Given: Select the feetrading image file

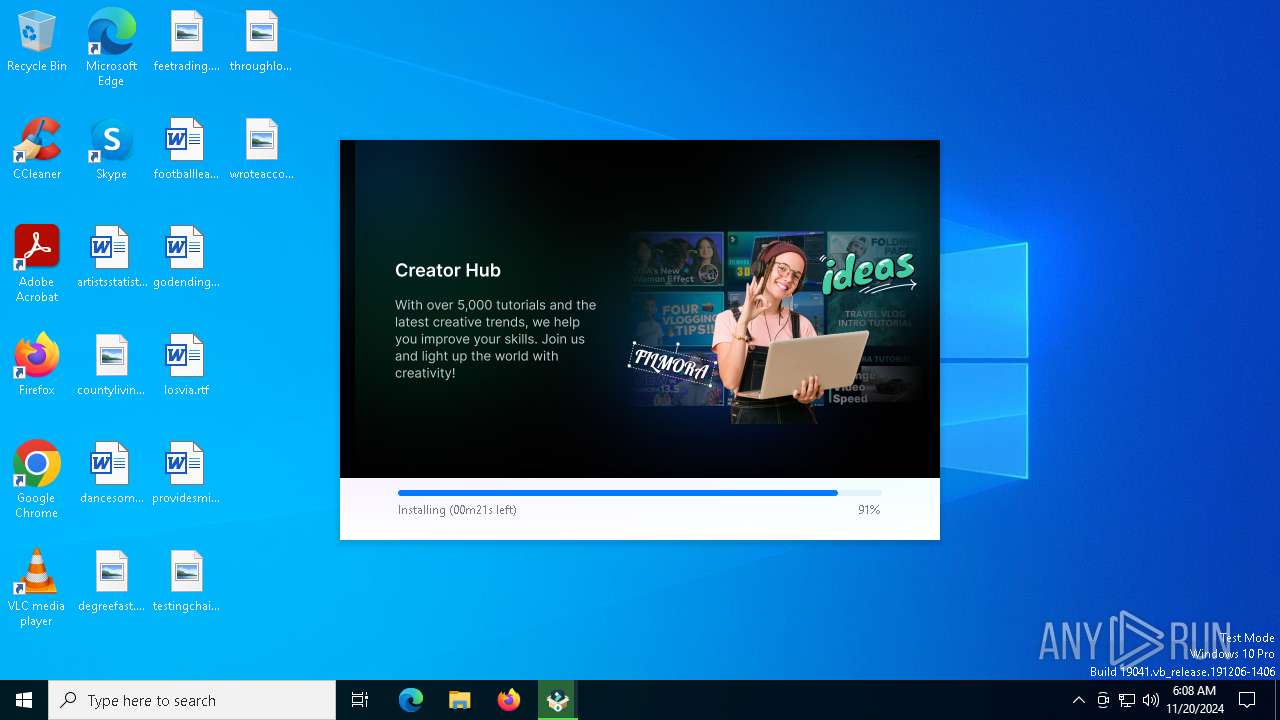Looking at the screenshot, I should tap(186, 41).
